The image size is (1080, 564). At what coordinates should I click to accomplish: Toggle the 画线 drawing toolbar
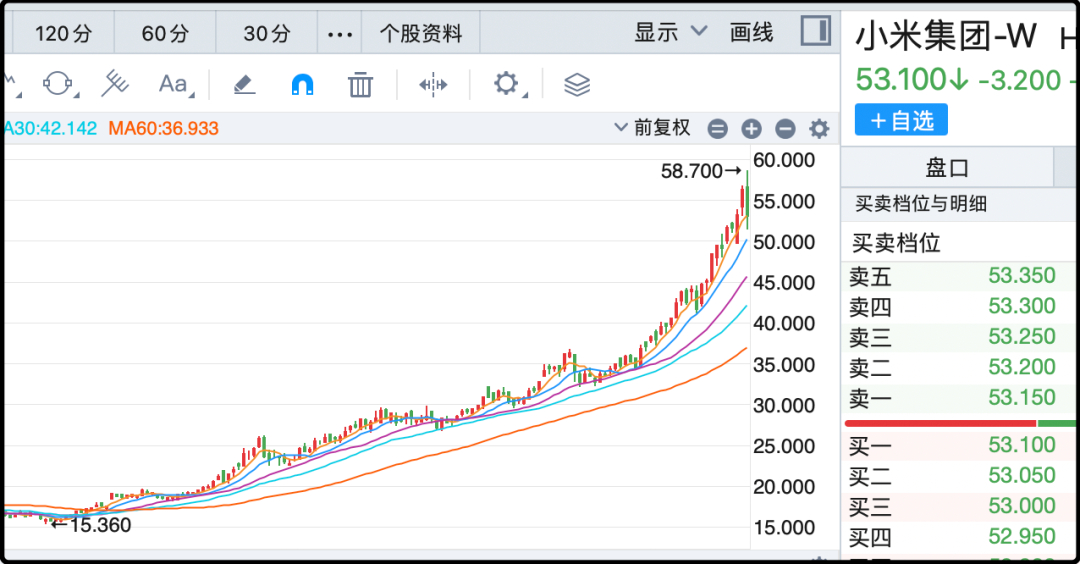coord(751,33)
